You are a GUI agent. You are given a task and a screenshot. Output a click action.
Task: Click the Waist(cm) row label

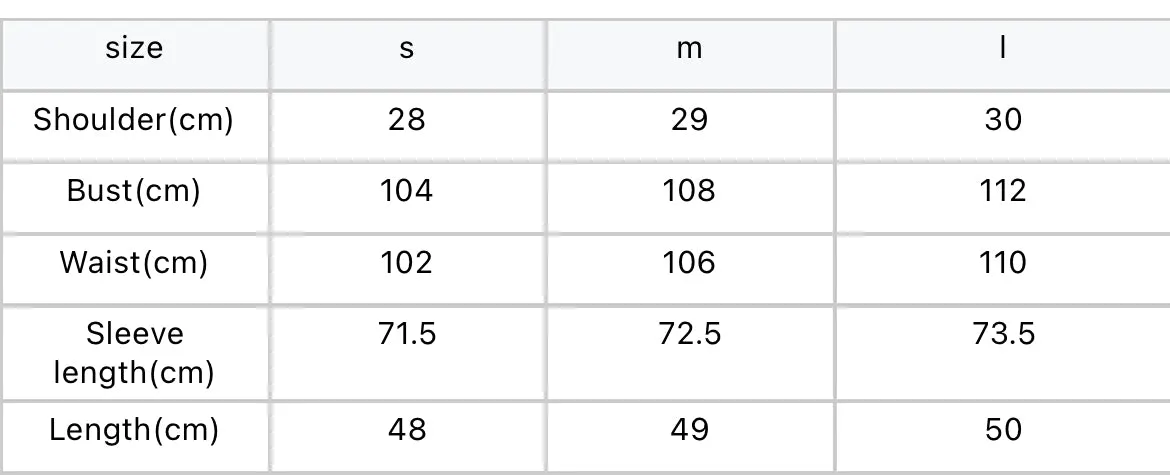(x=134, y=269)
